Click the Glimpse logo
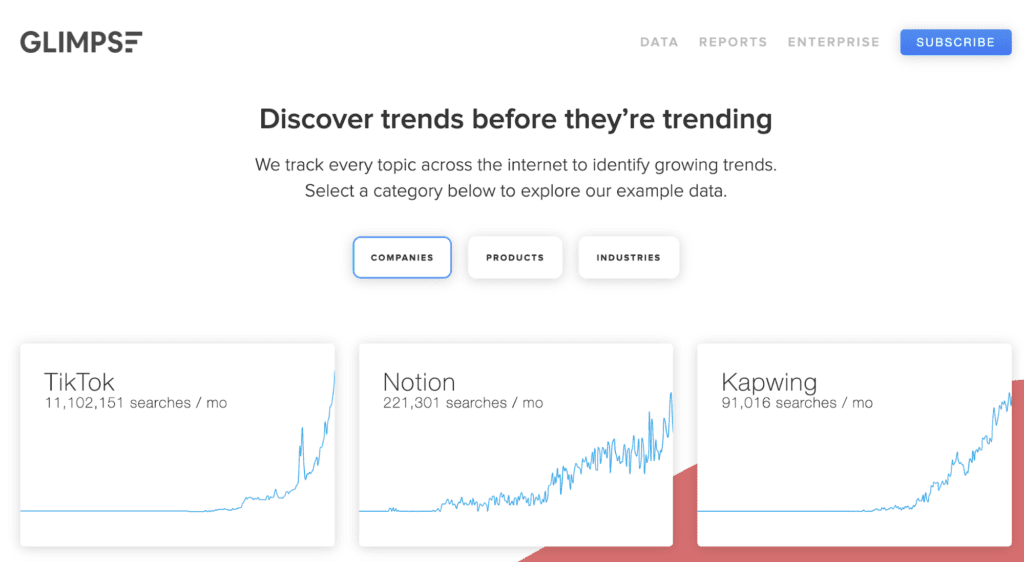The image size is (1024, 562). pyautogui.click(x=81, y=42)
